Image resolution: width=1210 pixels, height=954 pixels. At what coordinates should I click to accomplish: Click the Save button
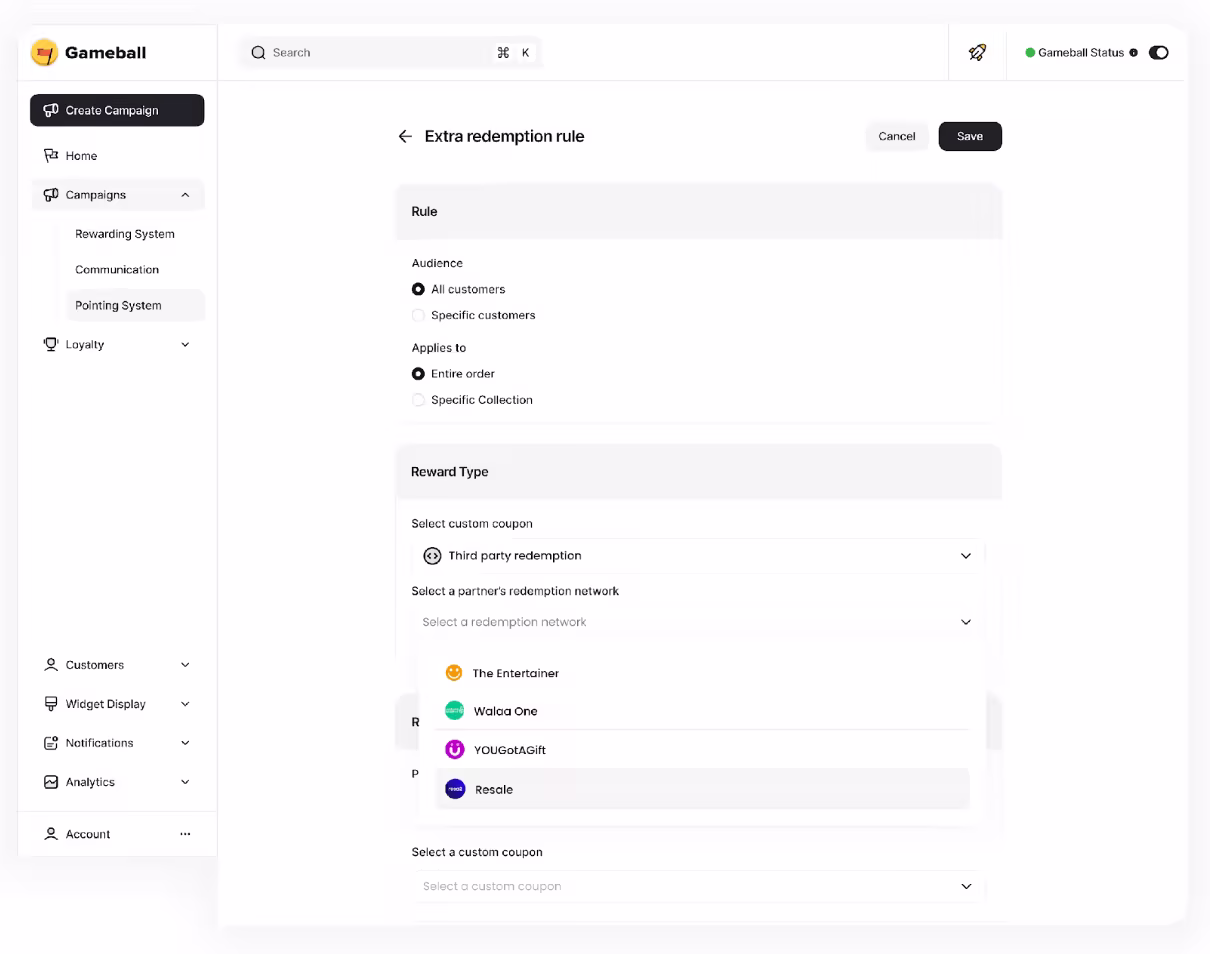(970, 136)
